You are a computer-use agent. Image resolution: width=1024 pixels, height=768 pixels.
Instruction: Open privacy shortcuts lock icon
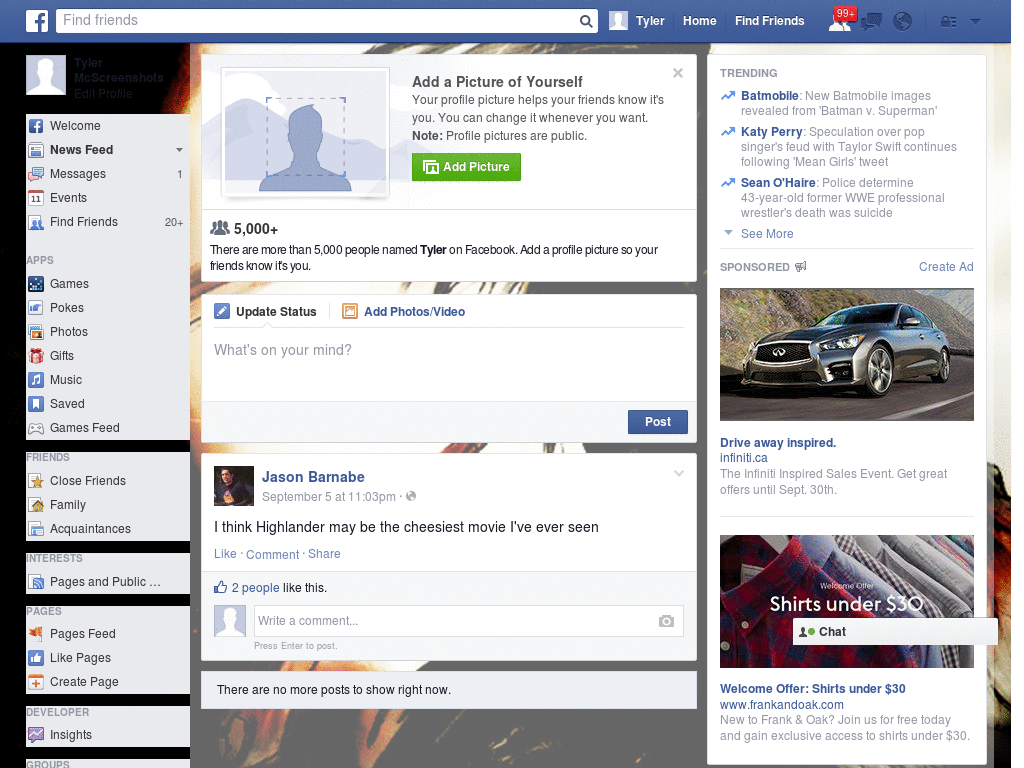[x=948, y=22]
